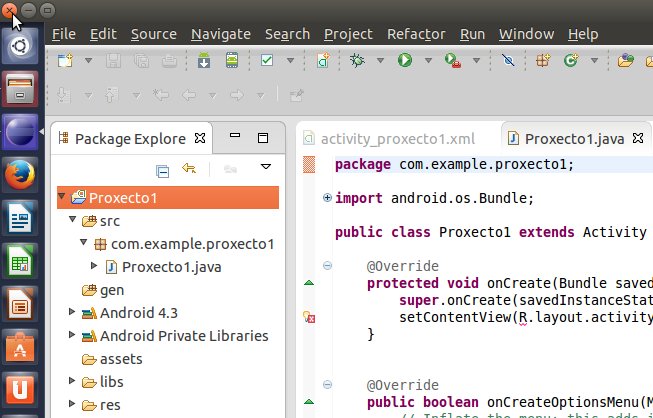Viewport: 653px width, 418px height.
Task: Maximize the Package Explorer view
Action: point(263,138)
